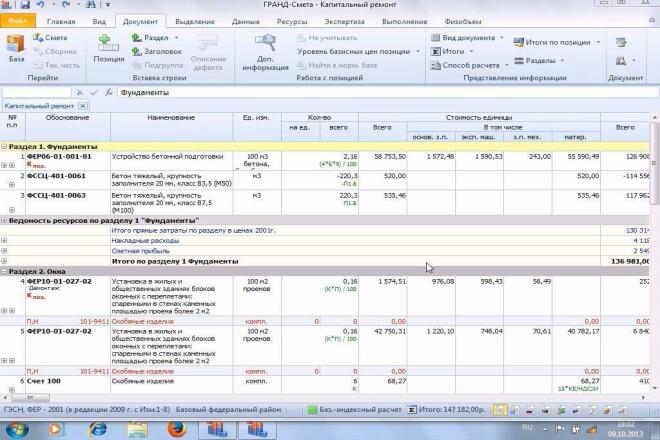Expand row ФССЦ-401-0061 details

coord(11,185)
